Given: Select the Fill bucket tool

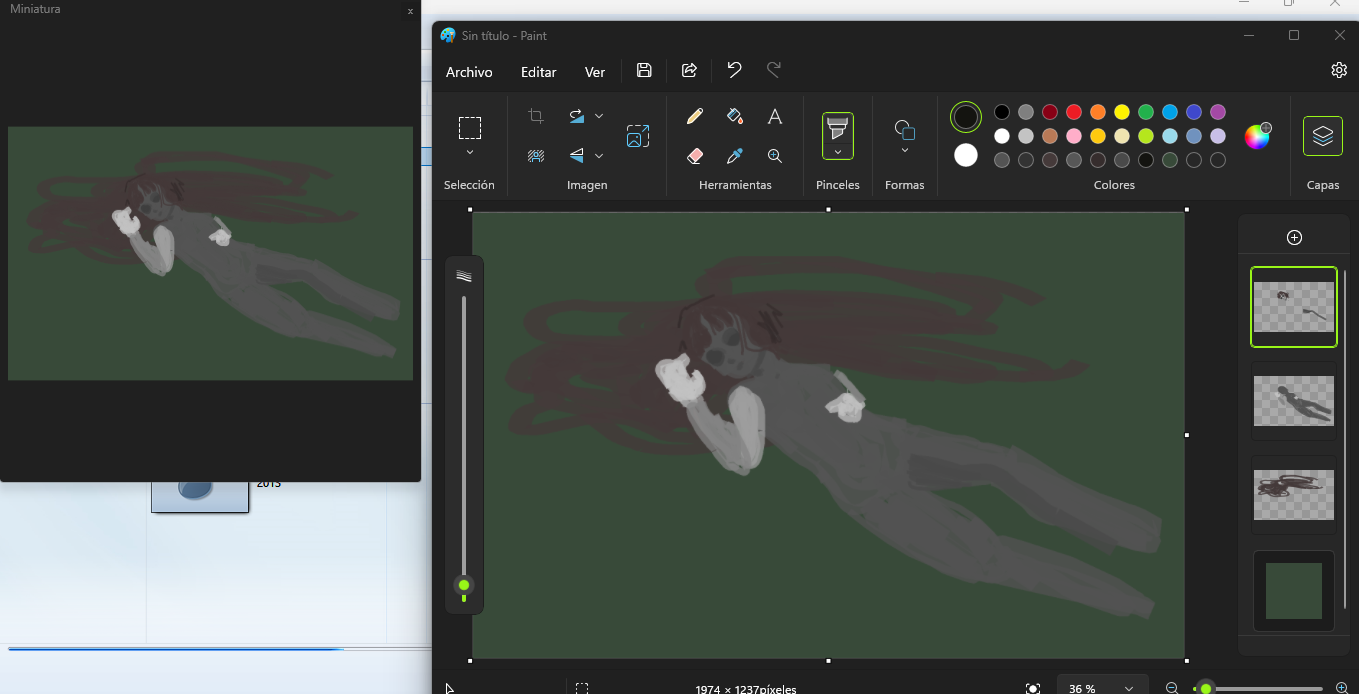Looking at the screenshot, I should [x=735, y=116].
